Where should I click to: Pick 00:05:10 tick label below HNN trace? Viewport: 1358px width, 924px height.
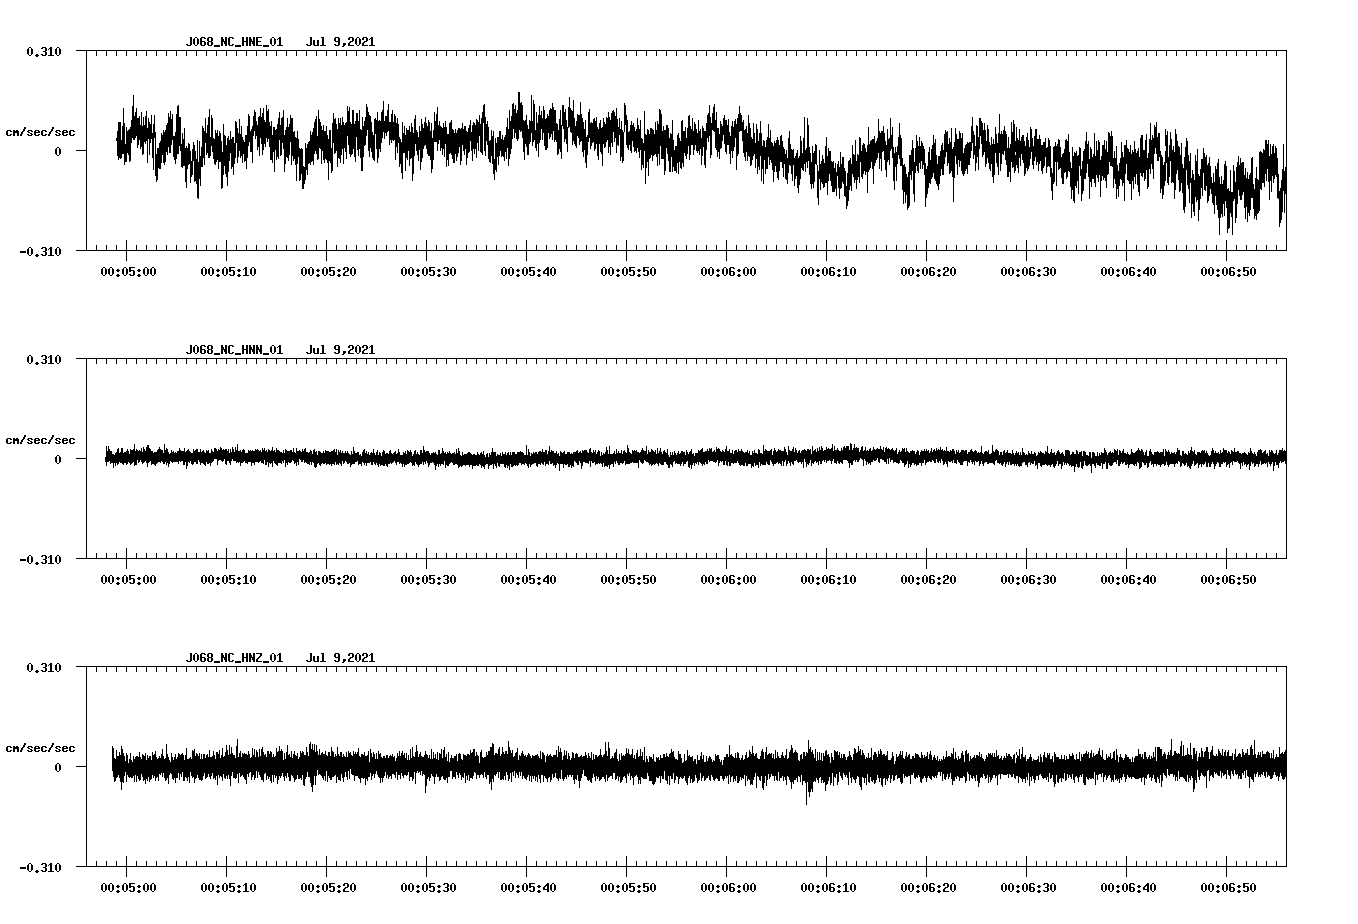point(228,580)
